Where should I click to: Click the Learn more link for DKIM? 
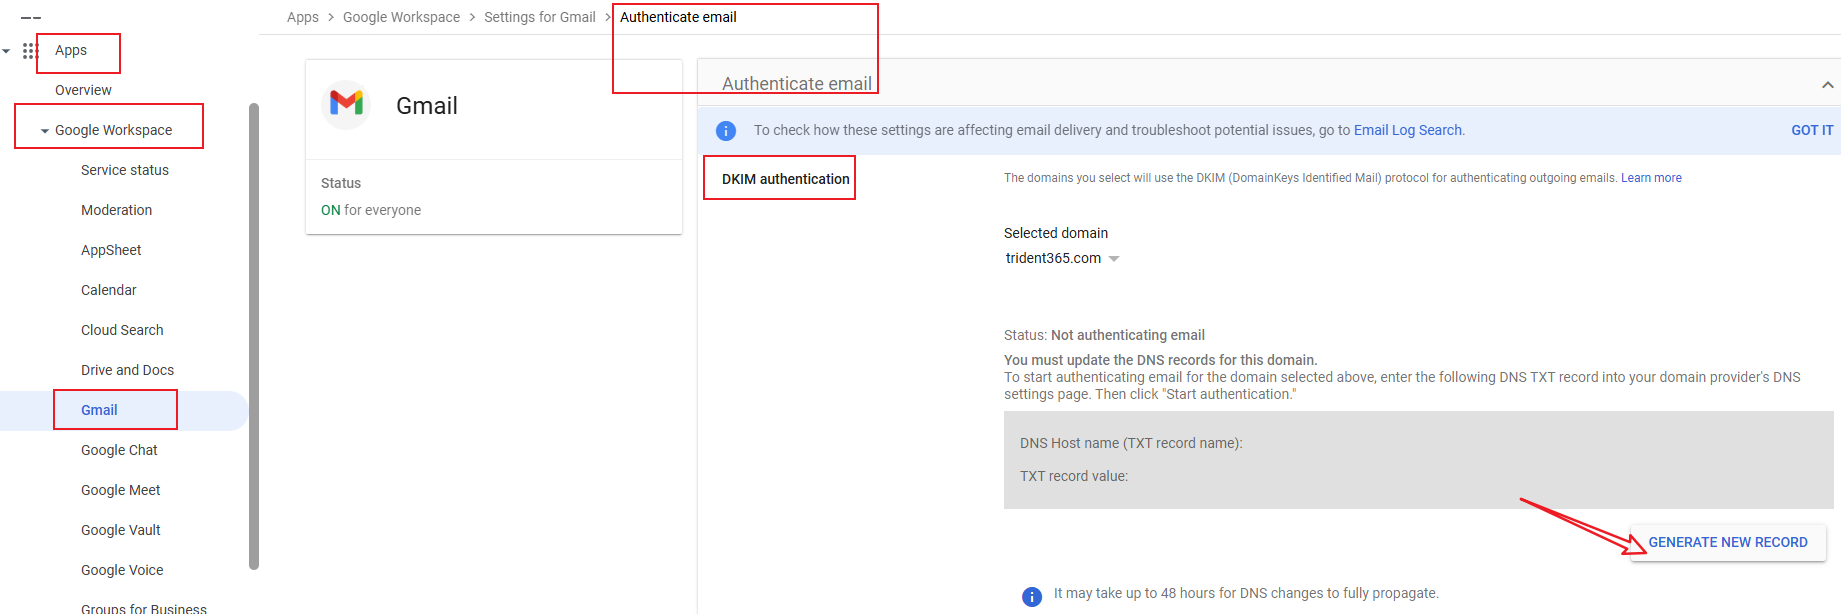[x=1650, y=178]
